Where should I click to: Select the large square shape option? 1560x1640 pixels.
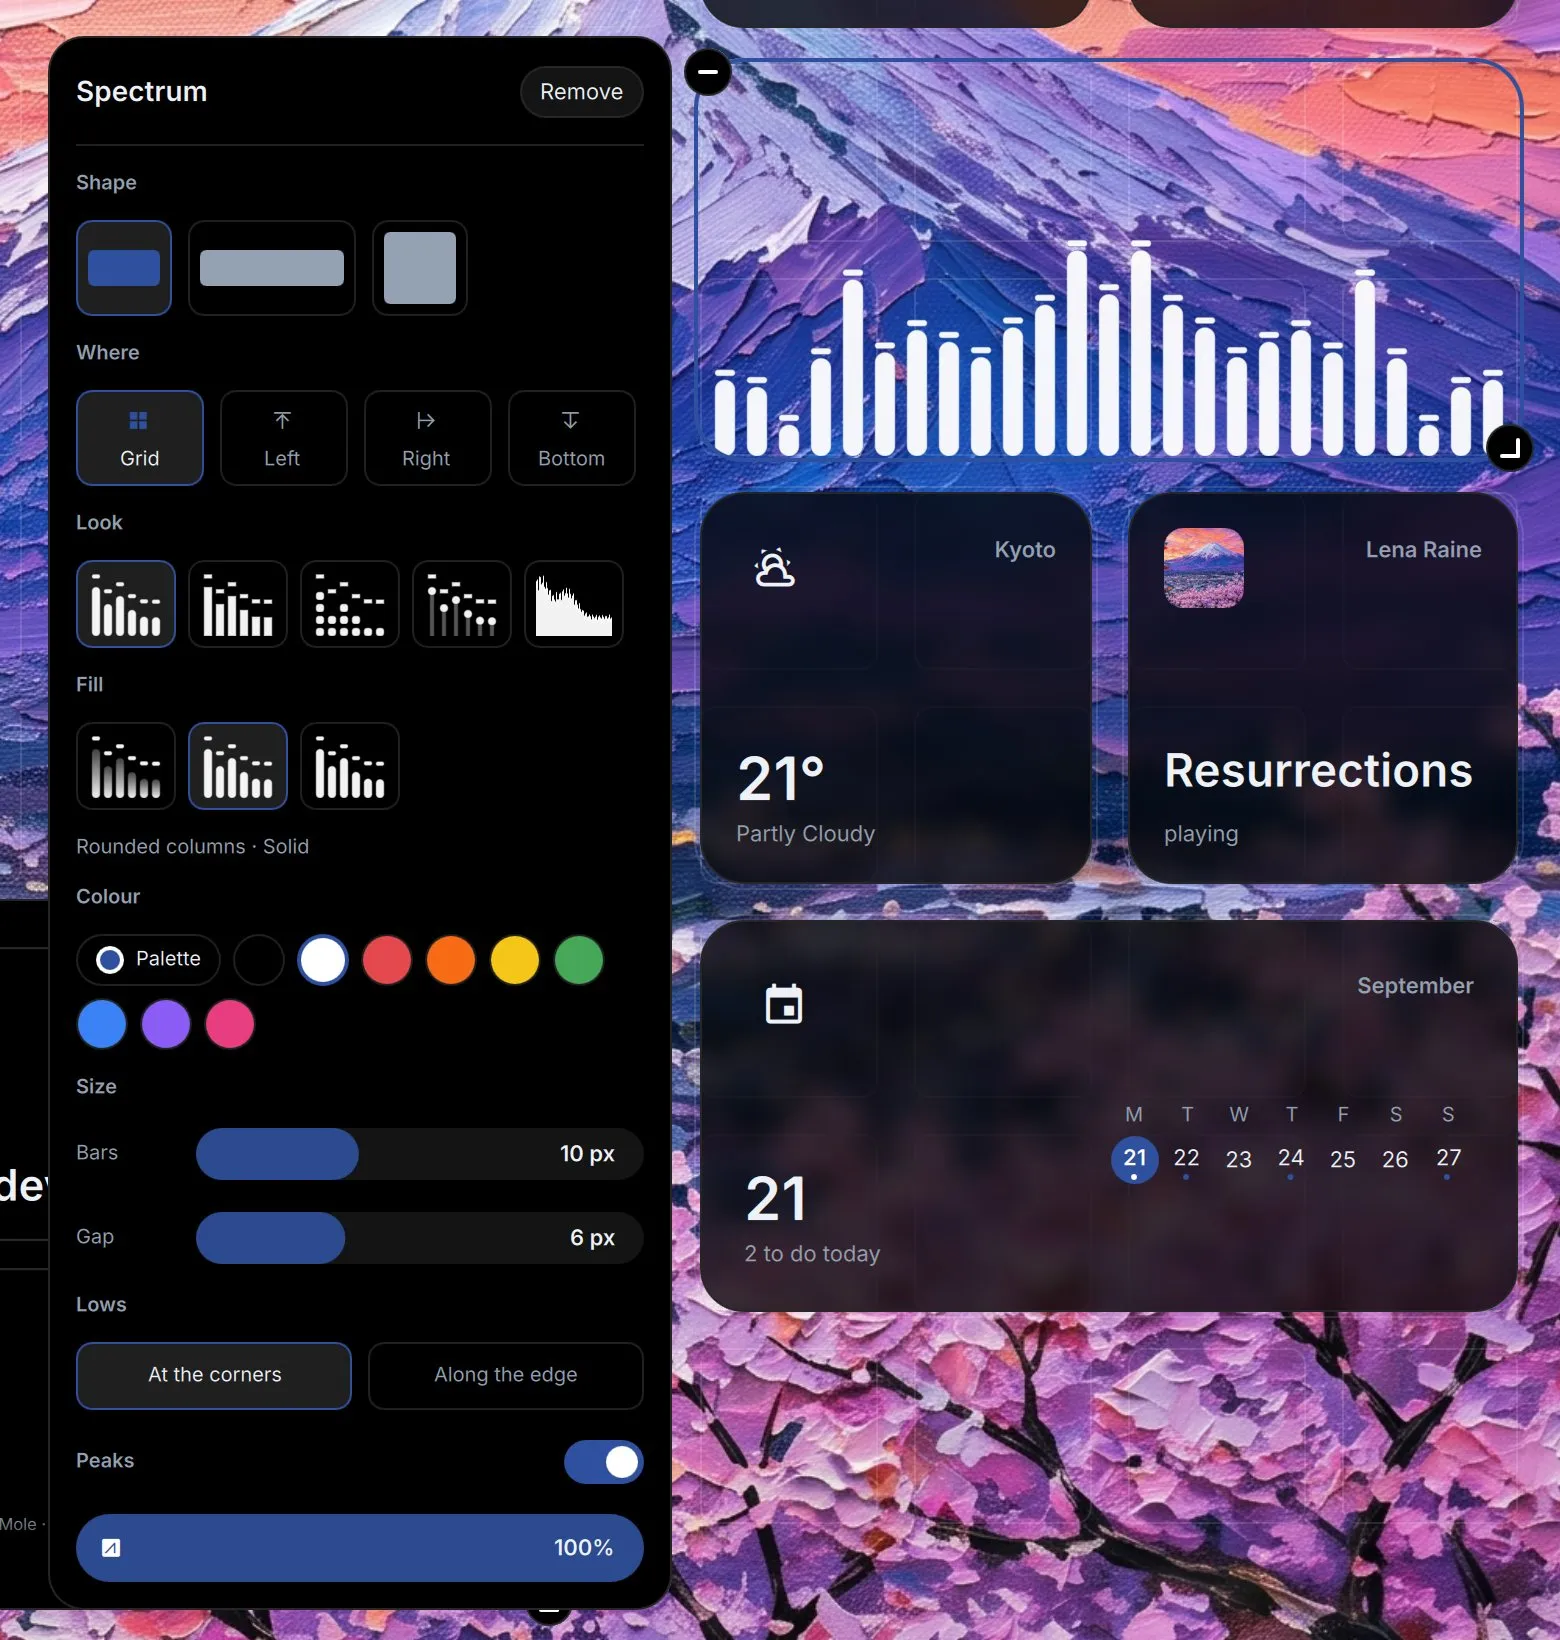coord(420,268)
